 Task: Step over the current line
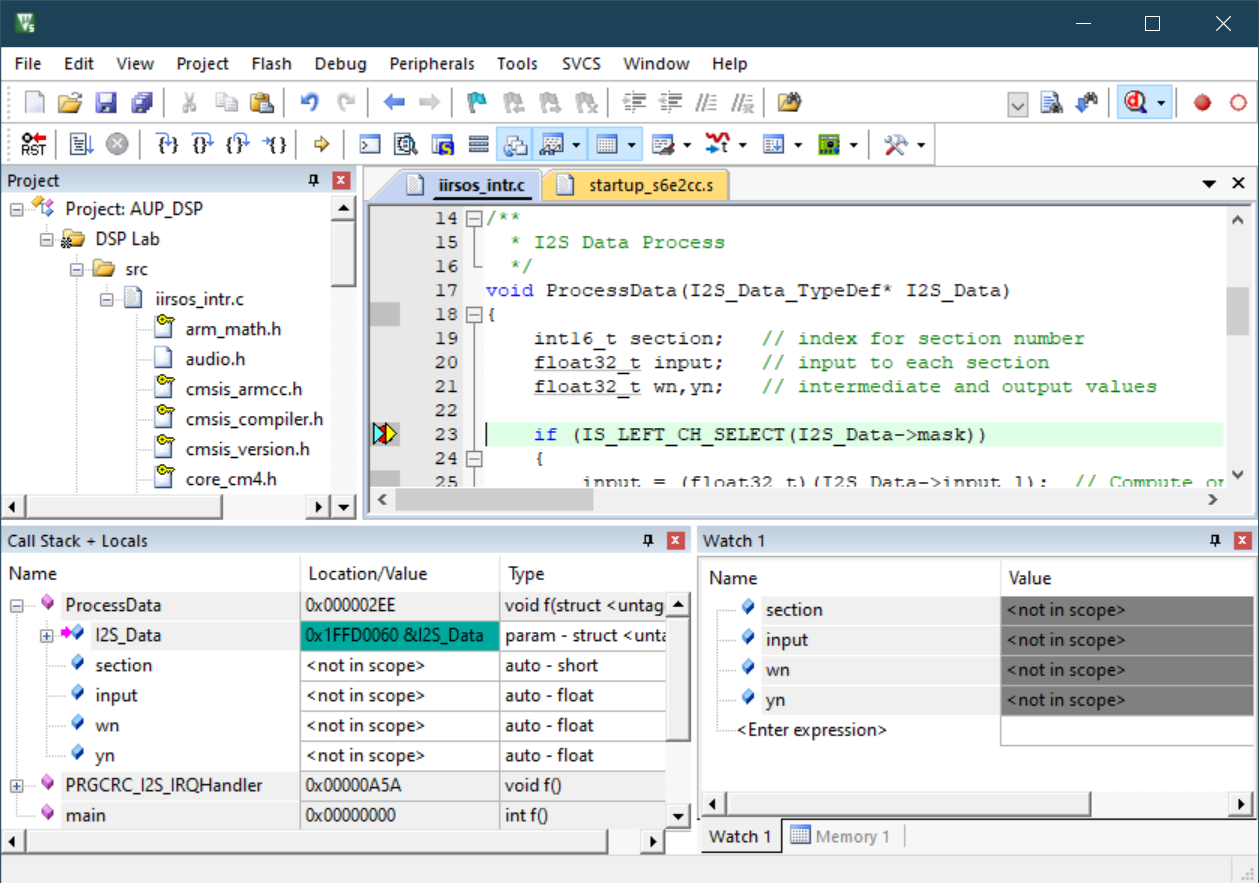tap(202, 145)
